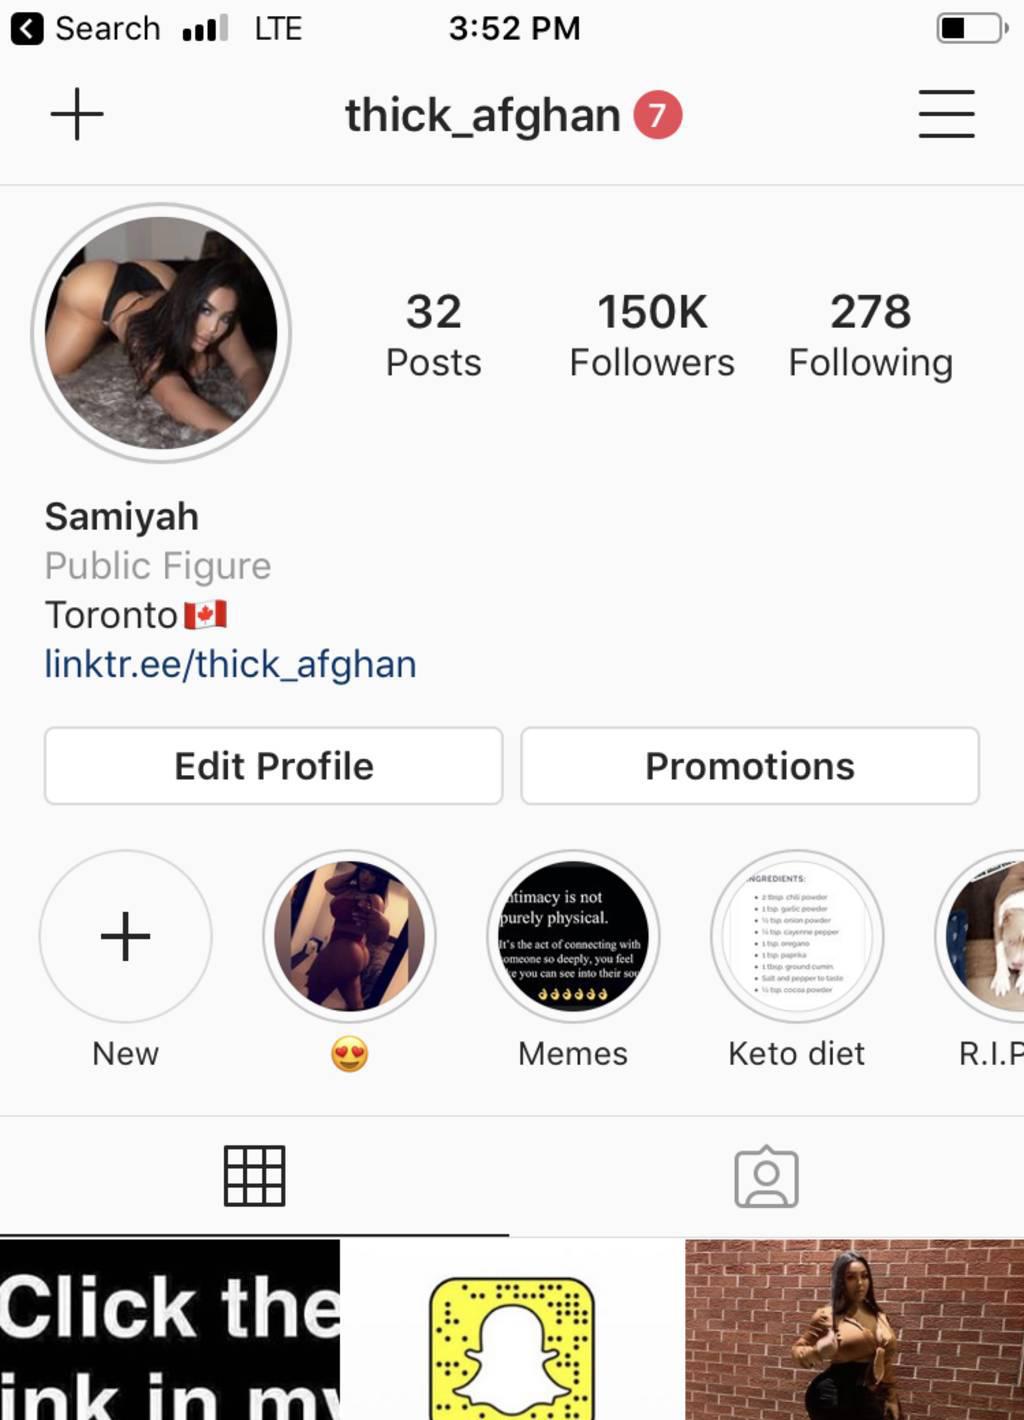Open the linktr.ee/thick_afghan link
The image size is (1024, 1420).
[x=230, y=664]
